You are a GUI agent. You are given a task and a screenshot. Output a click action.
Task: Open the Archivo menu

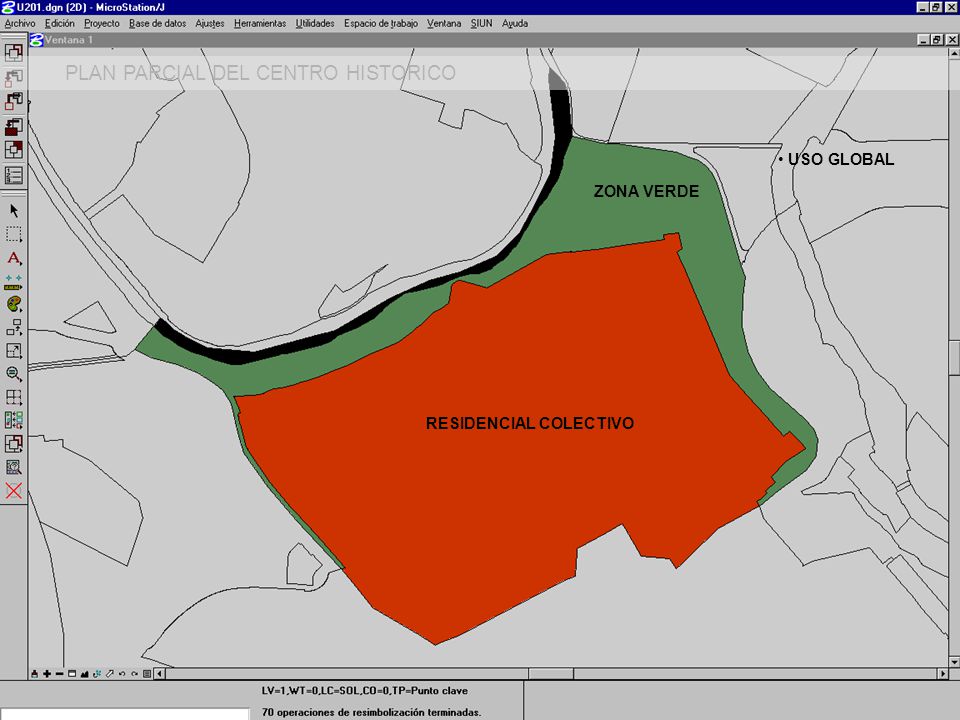20,23
